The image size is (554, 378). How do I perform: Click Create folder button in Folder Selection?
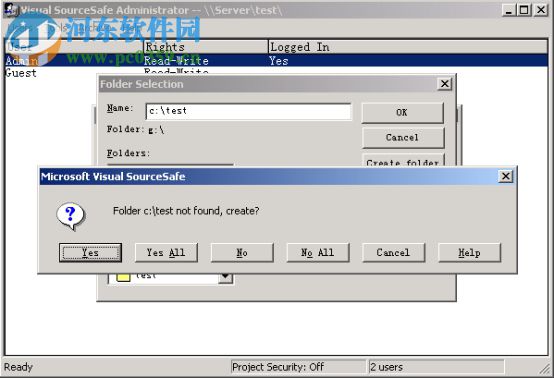(402, 160)
